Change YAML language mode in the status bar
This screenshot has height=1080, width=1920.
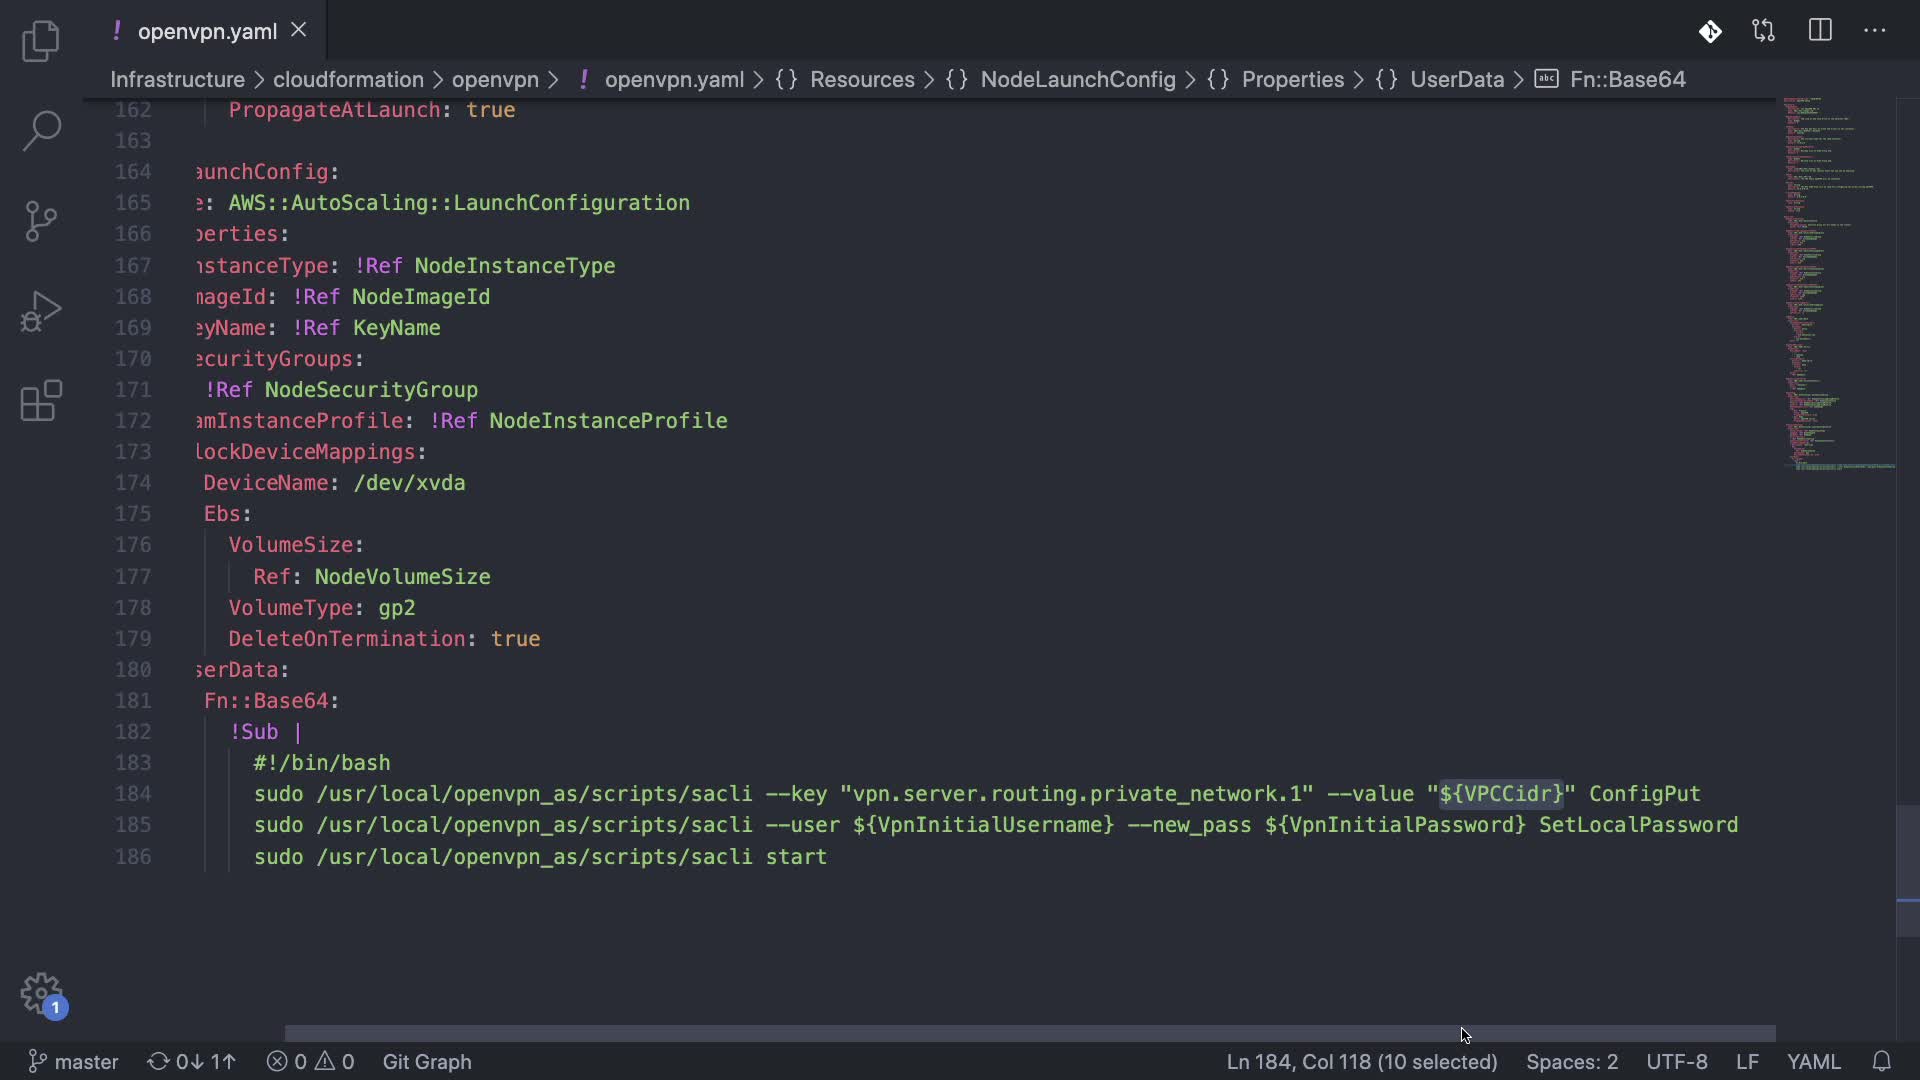click(1812, 1061)
